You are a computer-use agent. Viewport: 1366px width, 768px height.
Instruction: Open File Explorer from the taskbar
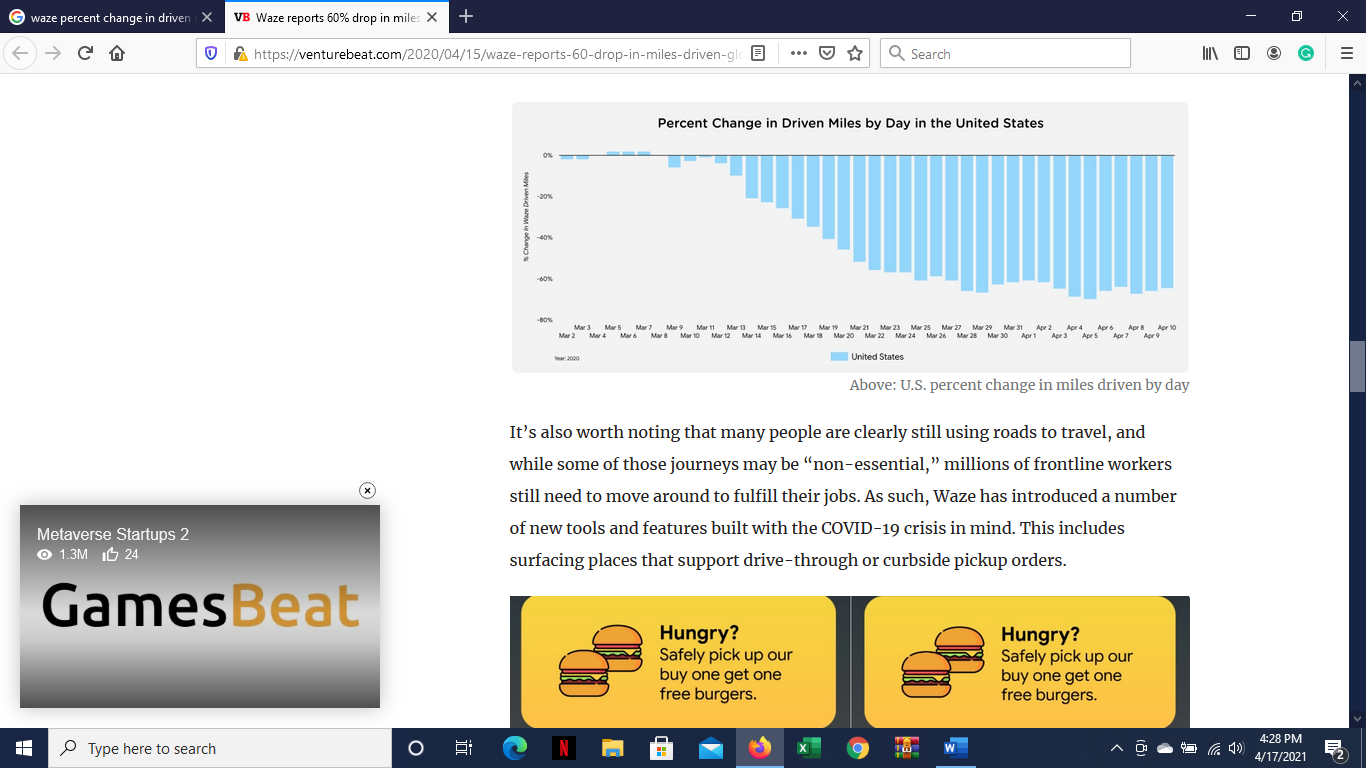pyautogui.click(x=613, y=748)
